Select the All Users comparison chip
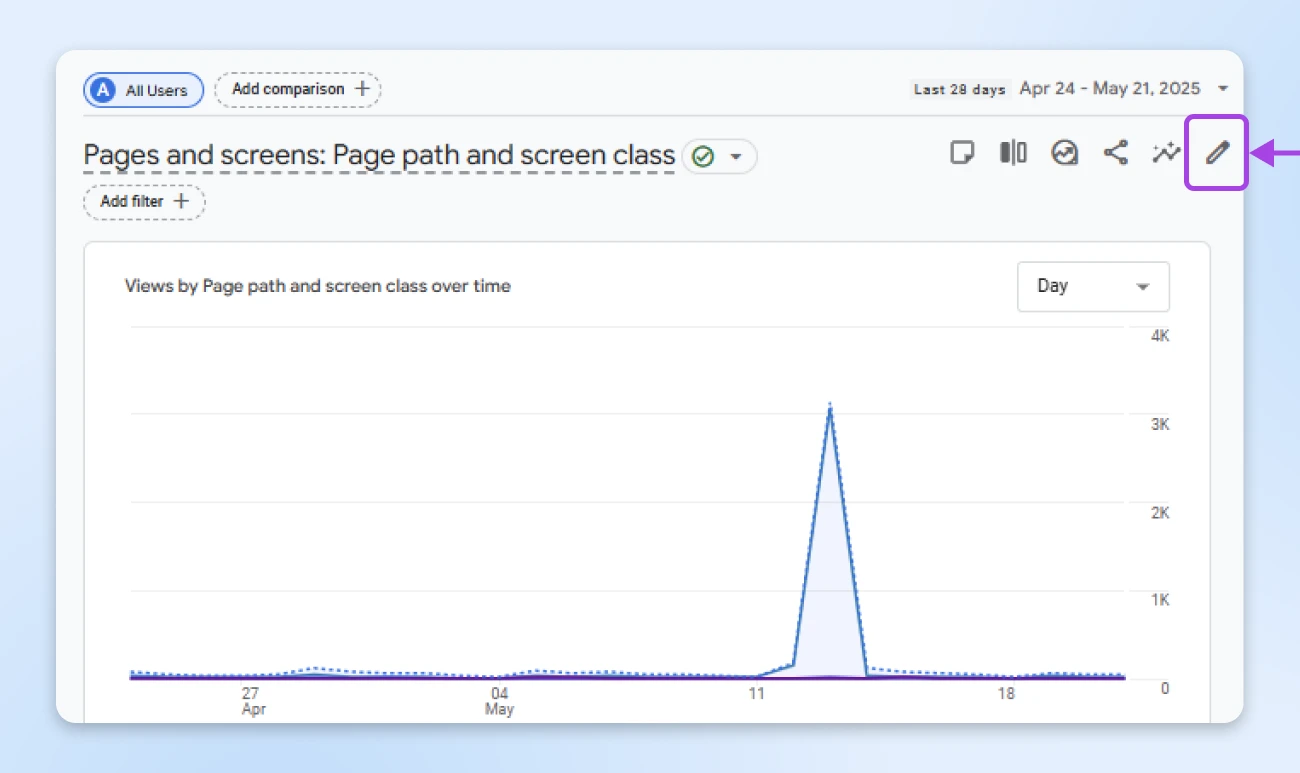This screenshot has width=1300, height=773. [x=144, y=90]
